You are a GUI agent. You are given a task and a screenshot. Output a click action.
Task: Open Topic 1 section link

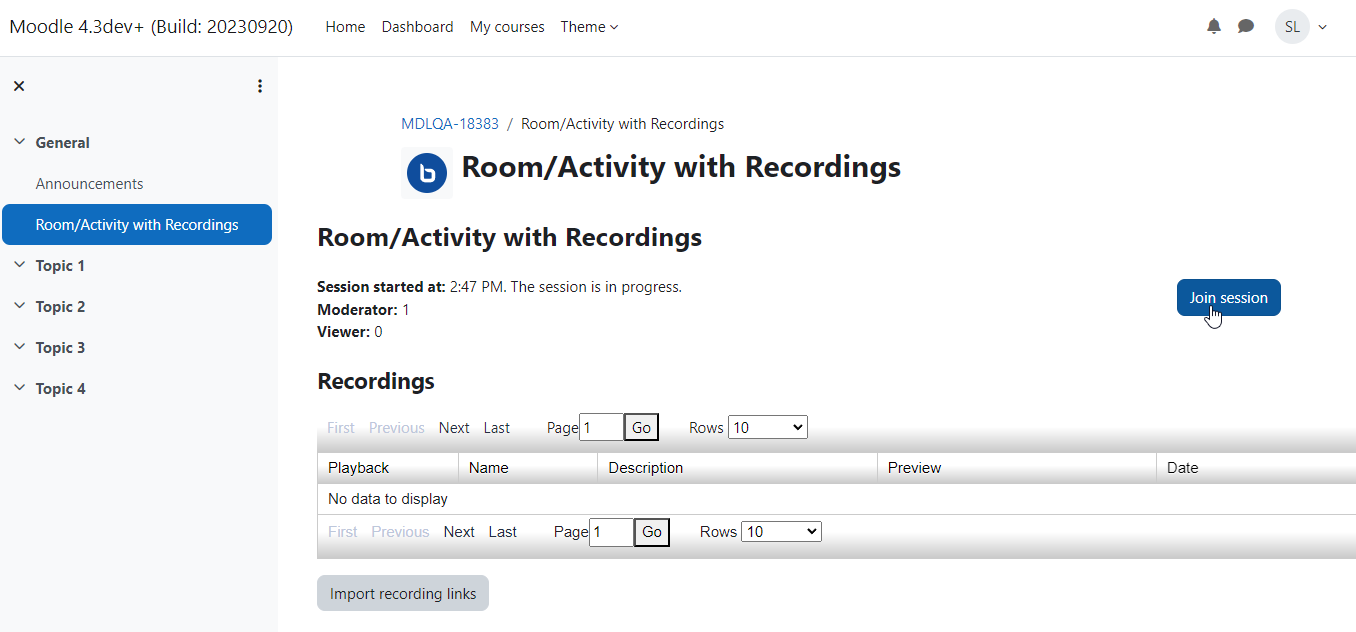pos(60,265)
